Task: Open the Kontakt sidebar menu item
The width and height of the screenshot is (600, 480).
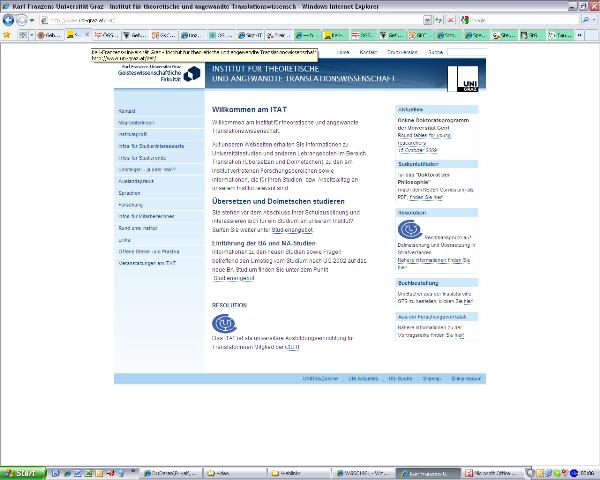Action: click(127, 111)
